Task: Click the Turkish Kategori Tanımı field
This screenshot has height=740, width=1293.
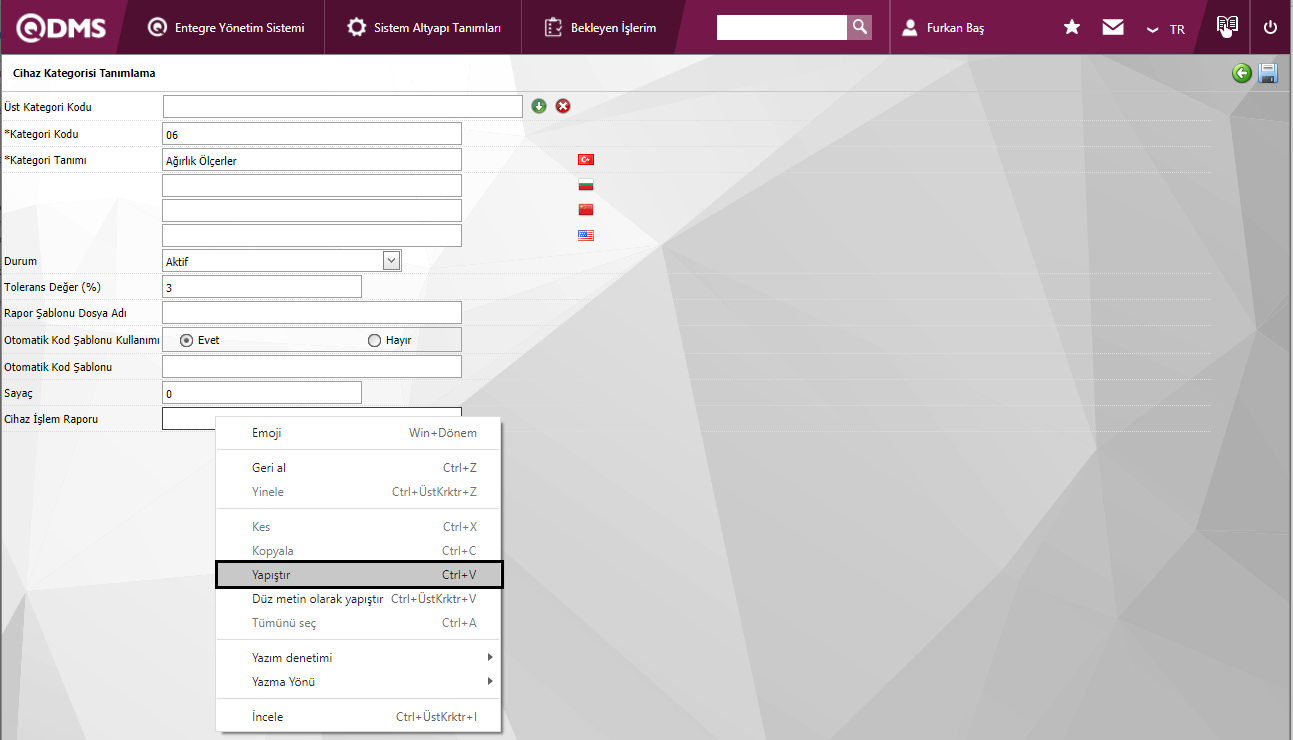Action: tap(312, 160)
